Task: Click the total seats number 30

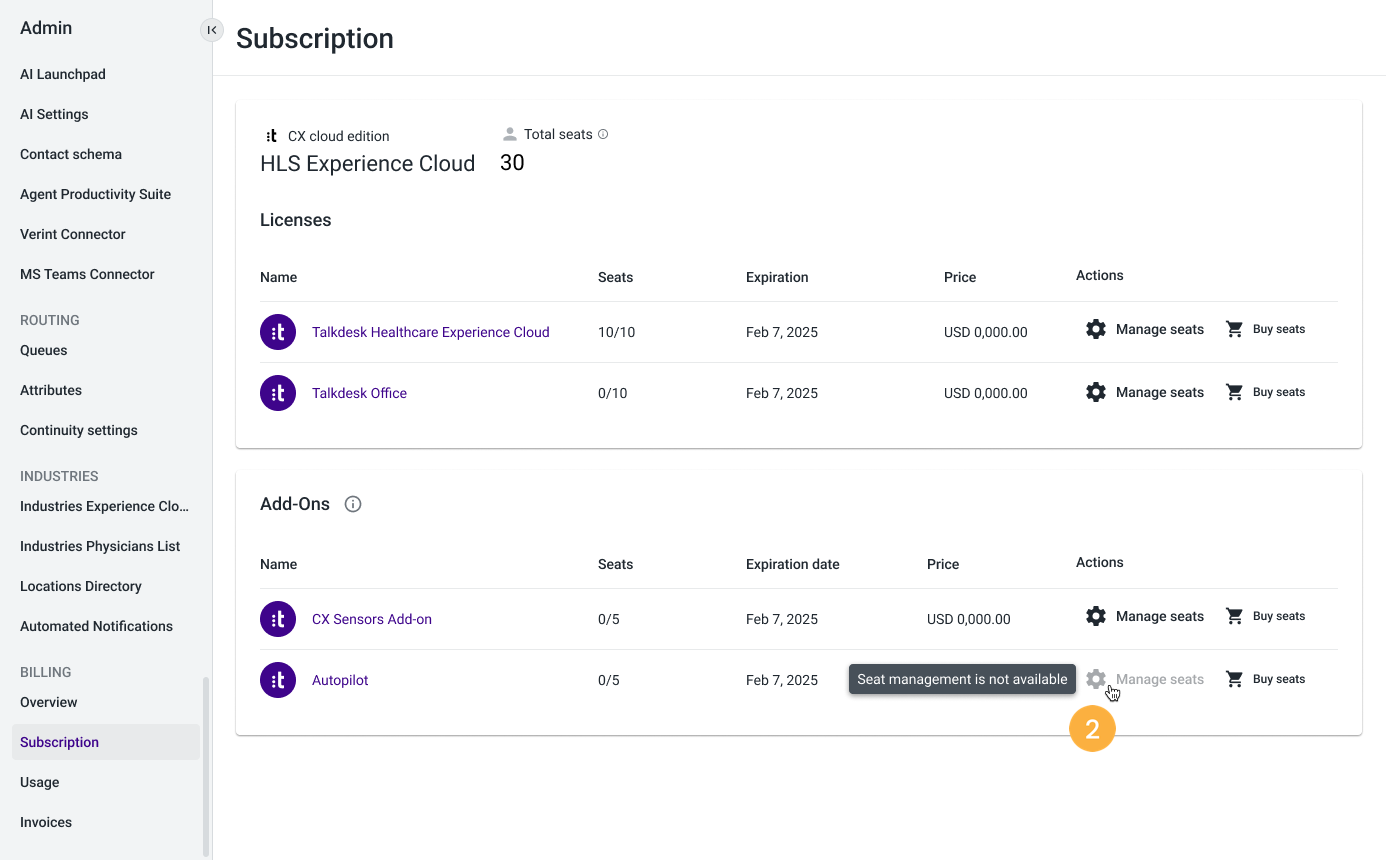Action: [512, 163]
